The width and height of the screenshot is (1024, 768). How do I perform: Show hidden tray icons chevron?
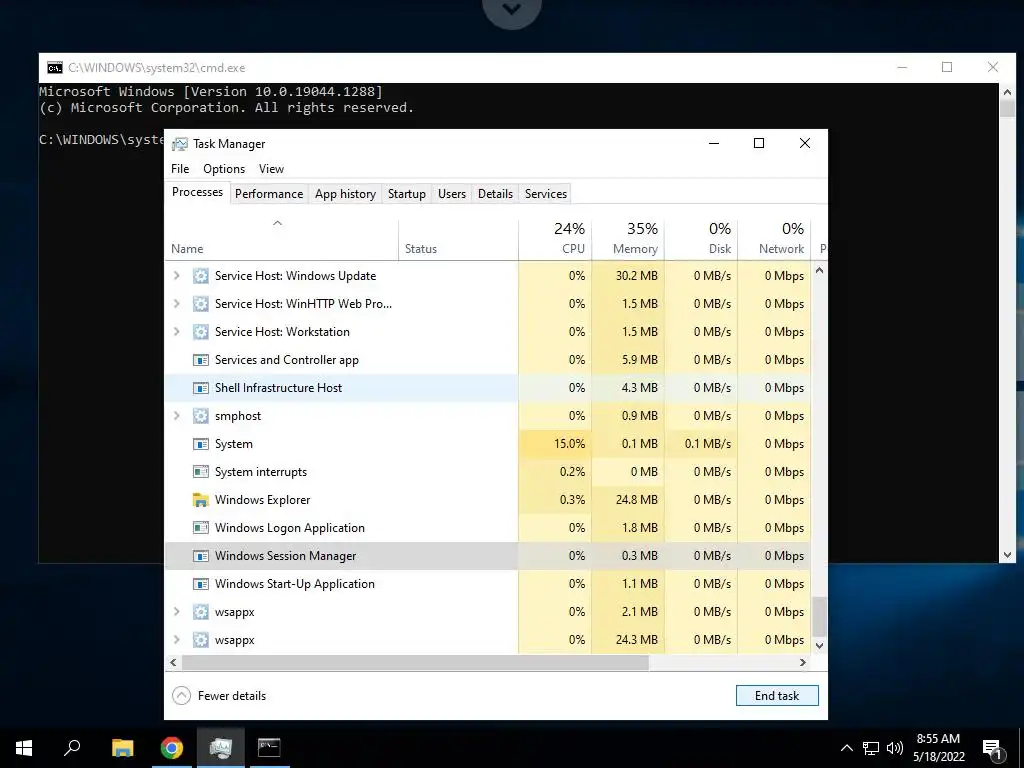[x=846, y=748]
